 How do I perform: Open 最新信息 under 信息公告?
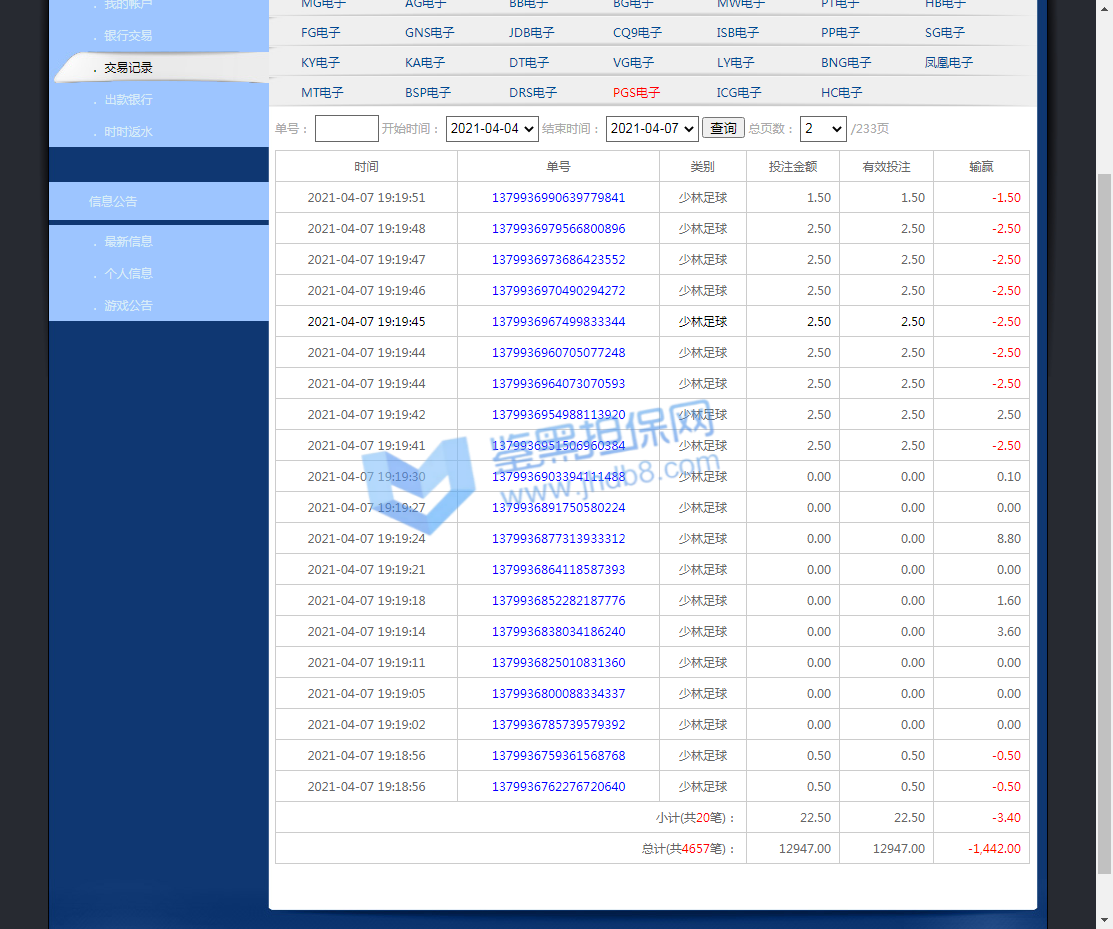128,242
